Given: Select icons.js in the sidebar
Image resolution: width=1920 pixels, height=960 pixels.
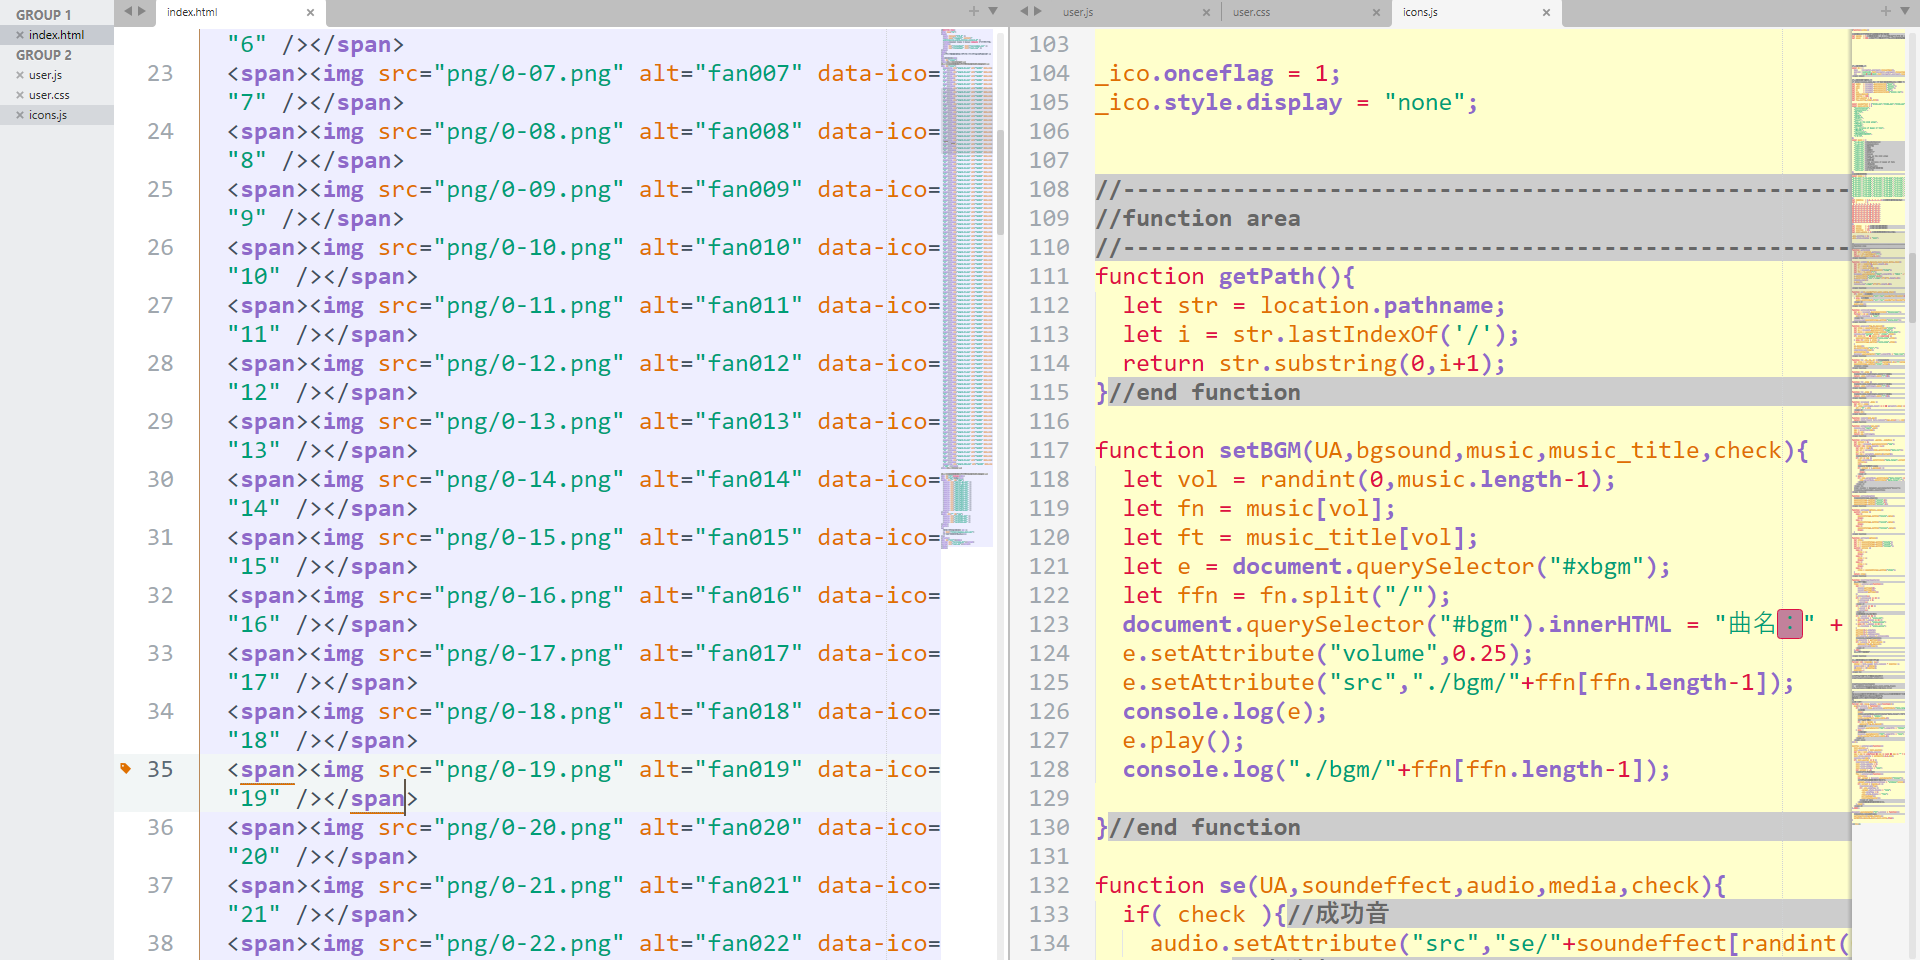Looking at the screenshot, I should click(48, 115).
